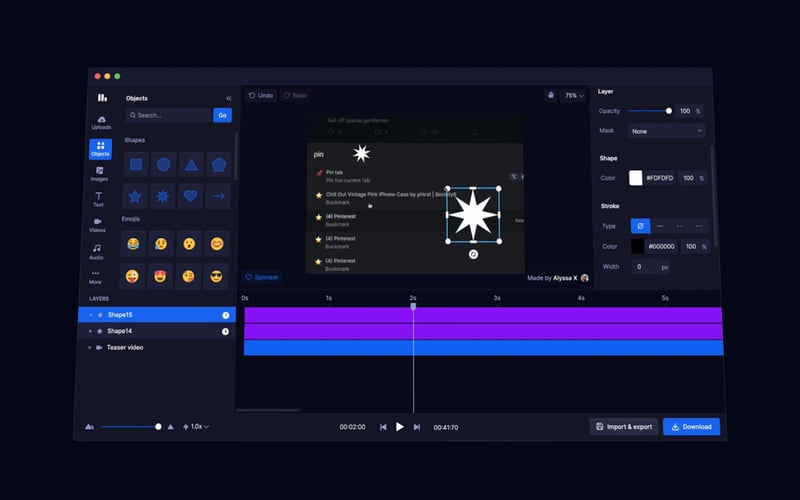This screenshot has height=500, width=800.
Task: Click the app logo at top of sidebar
Action: tap(103, 97)
